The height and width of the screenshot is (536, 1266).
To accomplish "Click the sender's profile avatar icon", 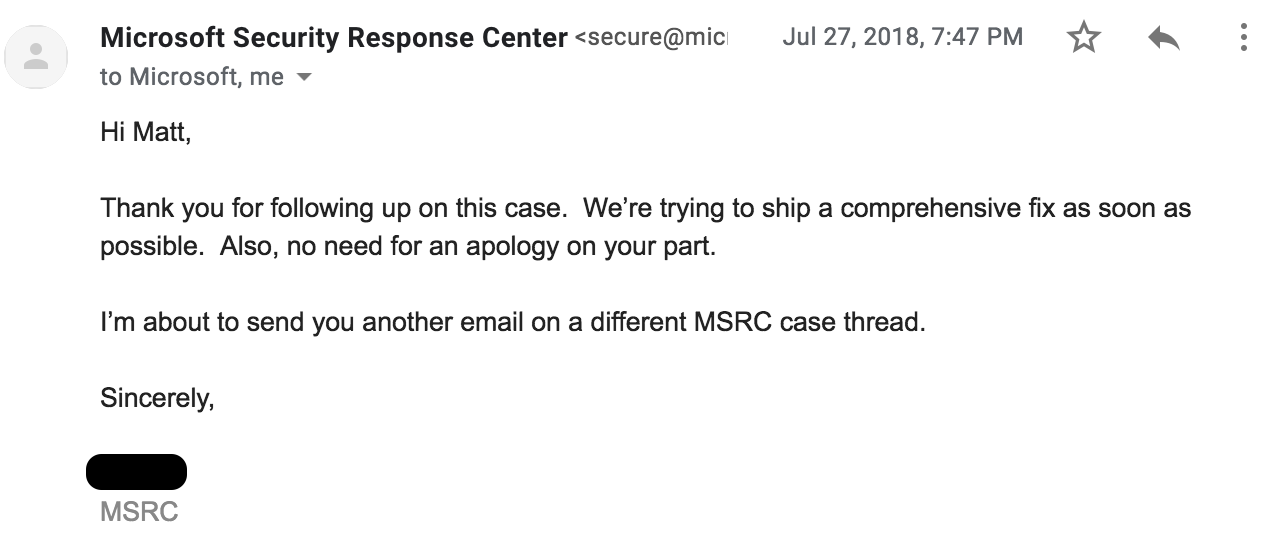I will 37,57.
